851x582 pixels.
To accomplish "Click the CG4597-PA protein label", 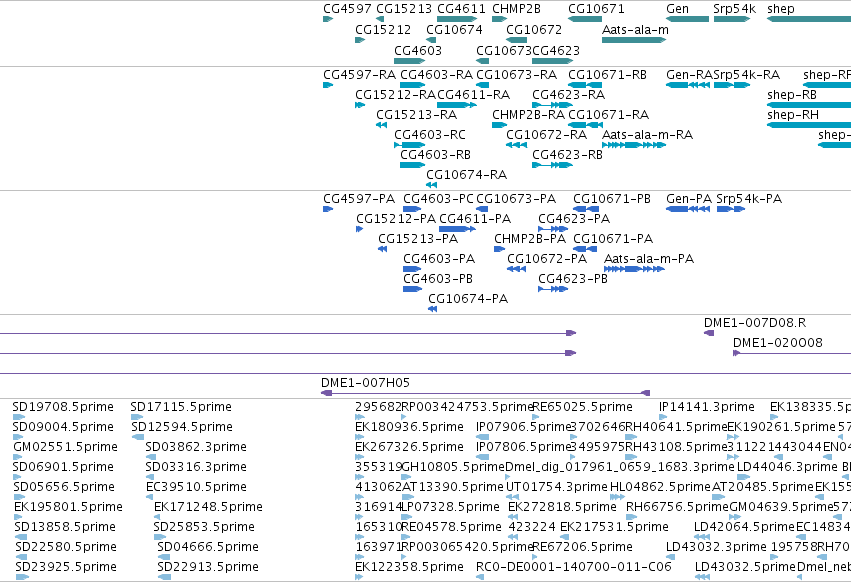I will click(359, 199).
